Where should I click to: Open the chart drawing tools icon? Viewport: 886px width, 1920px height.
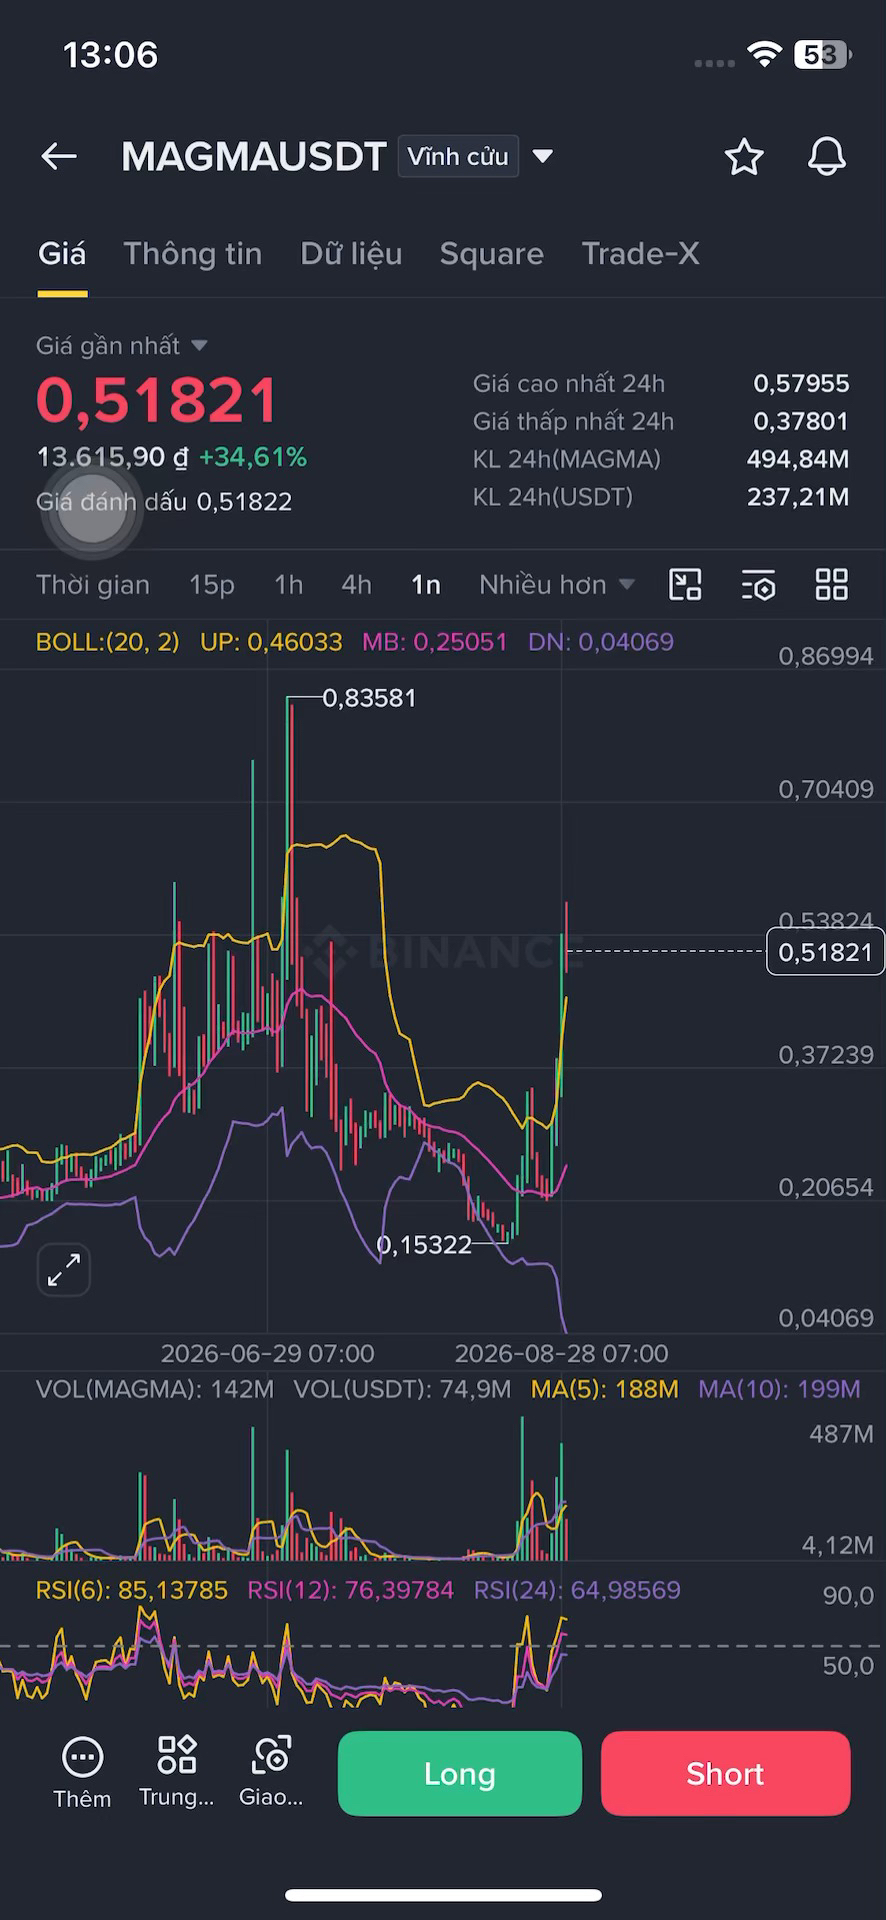click(x=685, y=585)
